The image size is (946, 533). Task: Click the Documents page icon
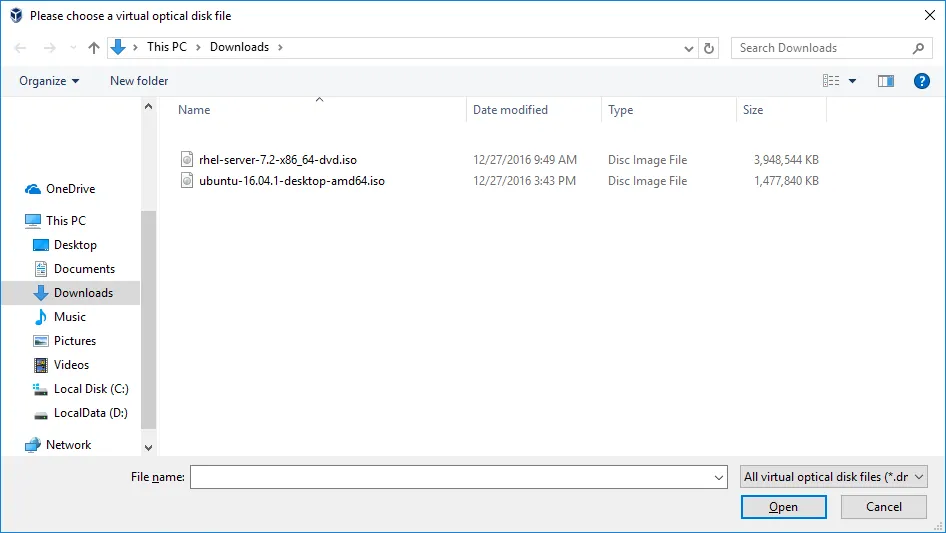click(x=41, y=269)
